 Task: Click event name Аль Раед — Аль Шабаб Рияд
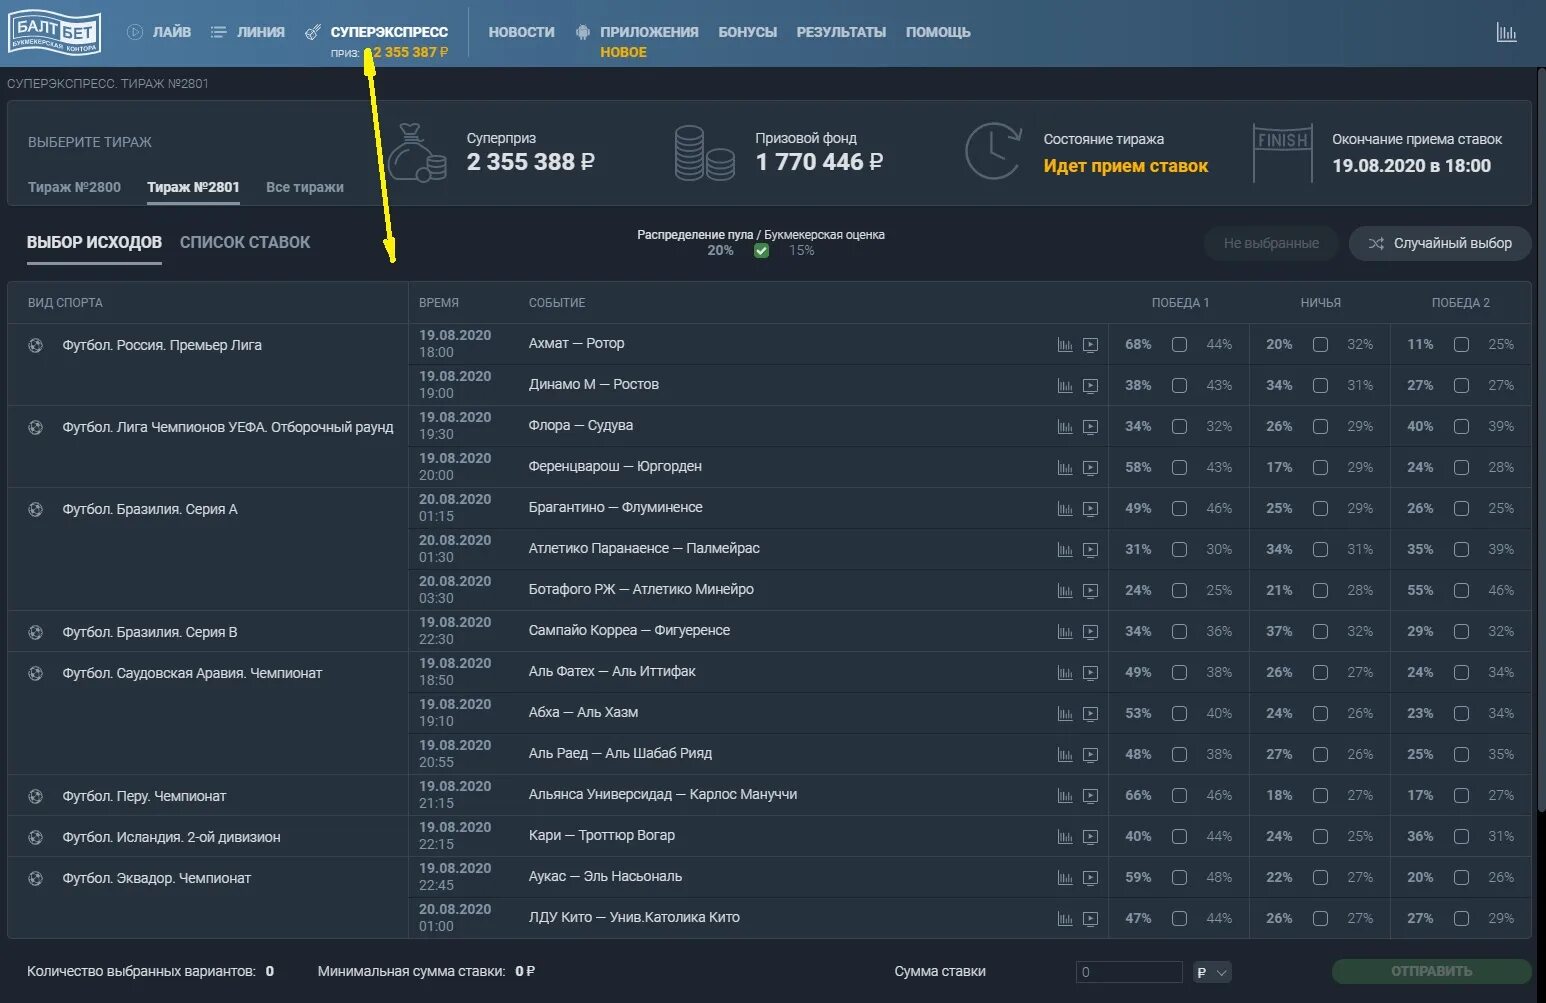pos(620,753)
